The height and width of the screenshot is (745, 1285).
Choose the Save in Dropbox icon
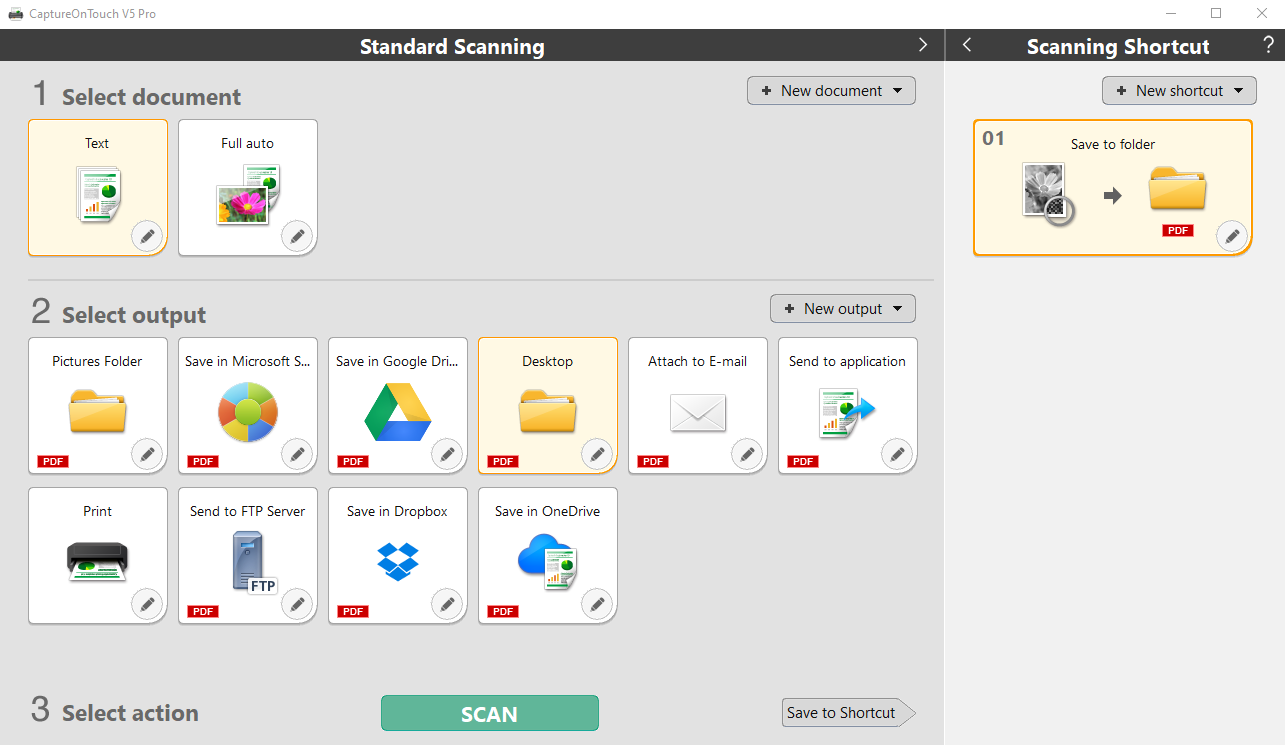pos(398,561)
